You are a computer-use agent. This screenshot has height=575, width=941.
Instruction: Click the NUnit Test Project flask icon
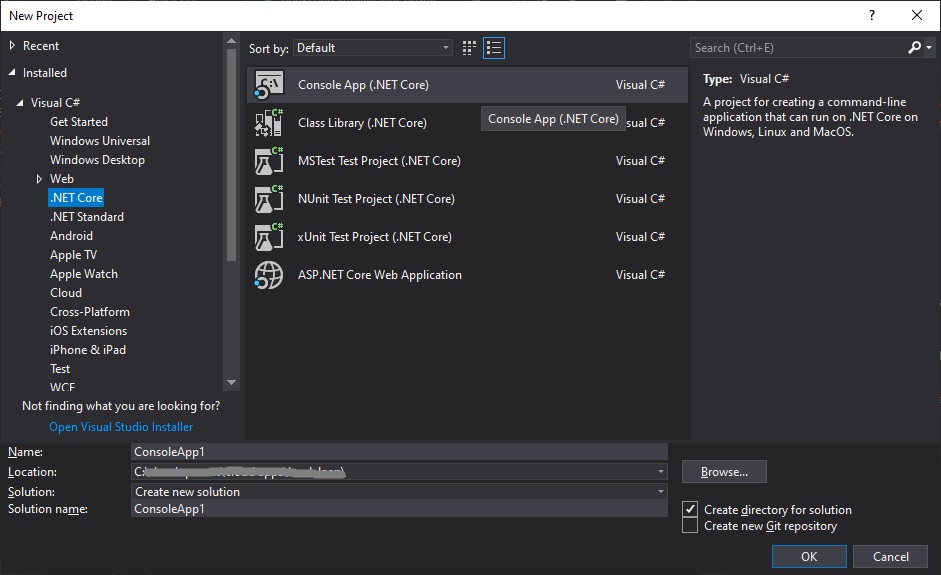pyautogui.click(x=268, y=199)
